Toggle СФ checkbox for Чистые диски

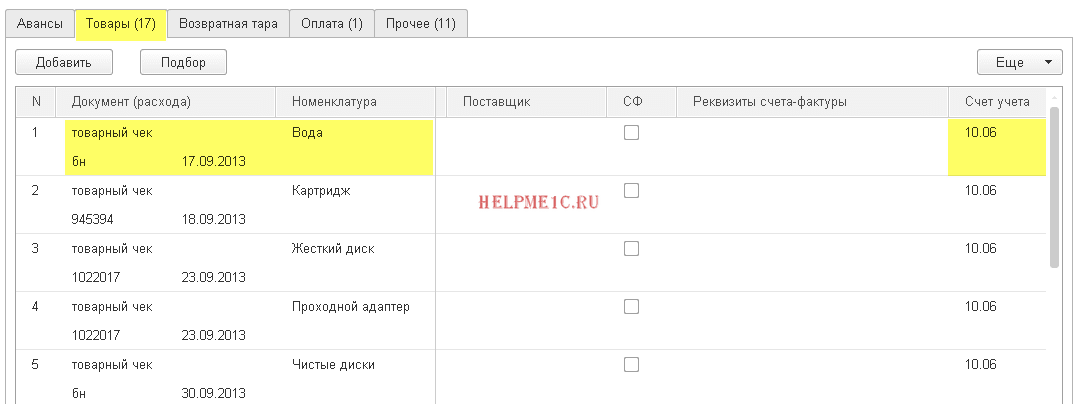click(631, 365)
